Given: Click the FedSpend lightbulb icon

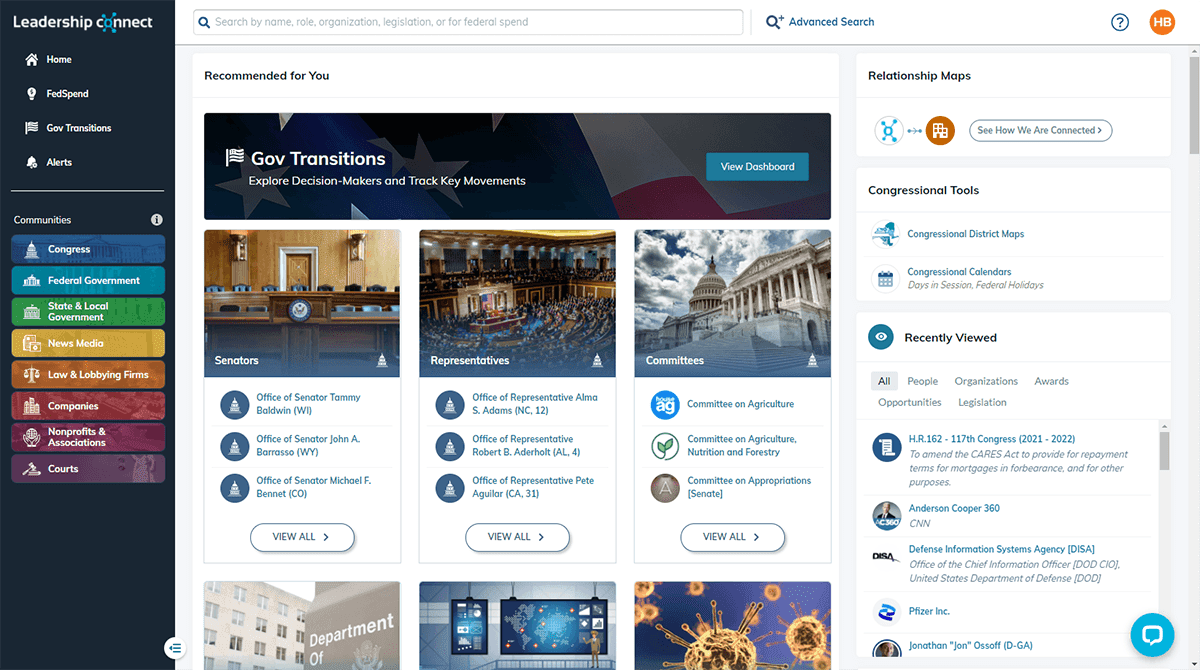Looking at the screenshot, I should (32, 94).
